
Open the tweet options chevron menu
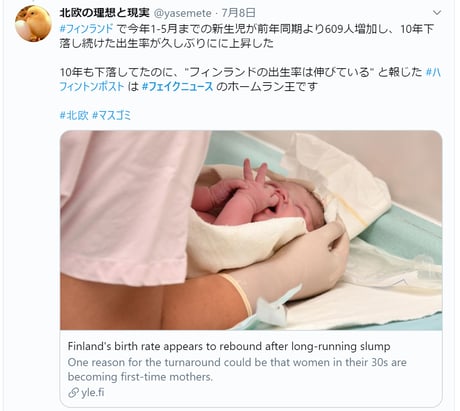pyautogui.click(x=437, y=13)
